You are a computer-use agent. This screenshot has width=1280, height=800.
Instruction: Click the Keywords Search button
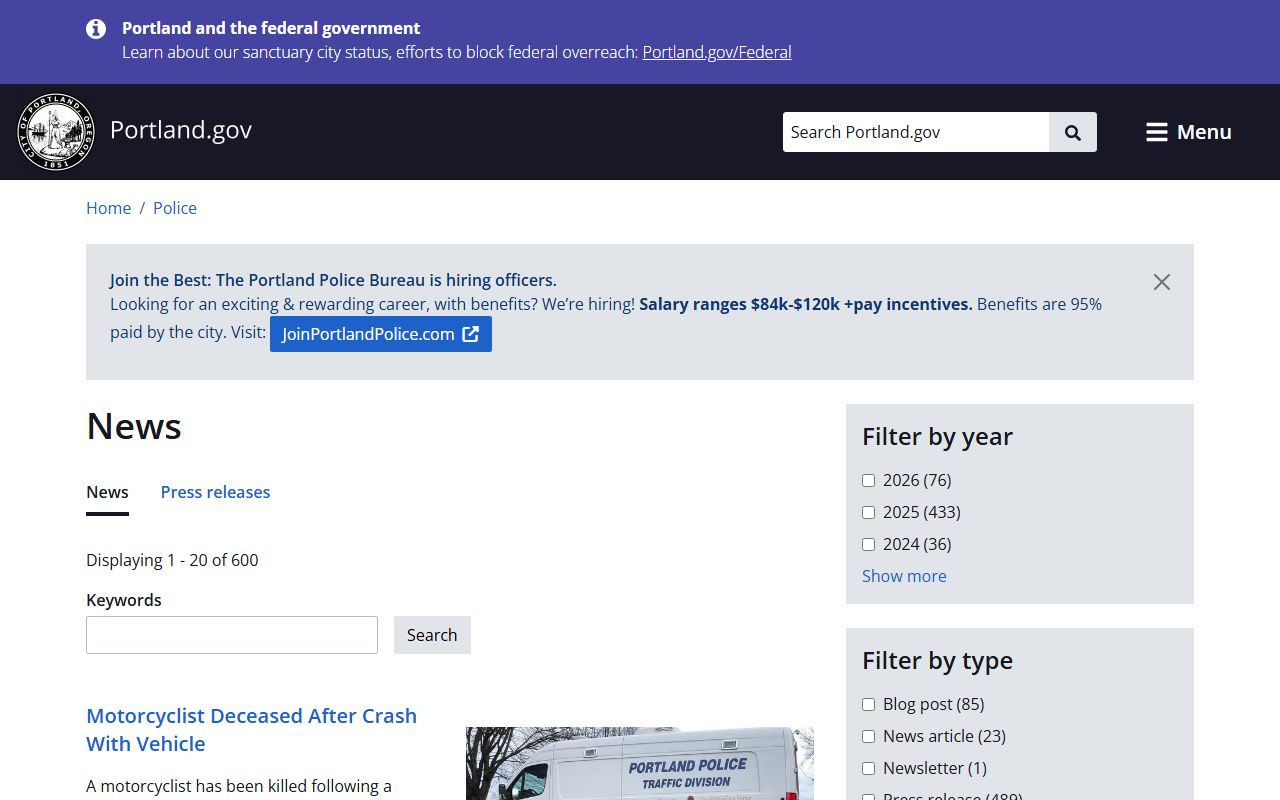[x=432, y=635]
